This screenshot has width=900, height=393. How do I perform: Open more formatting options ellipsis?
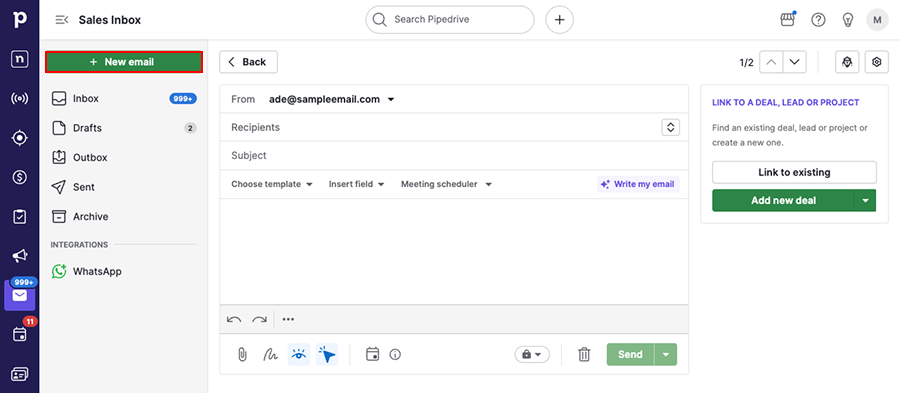tap(288, 320)
